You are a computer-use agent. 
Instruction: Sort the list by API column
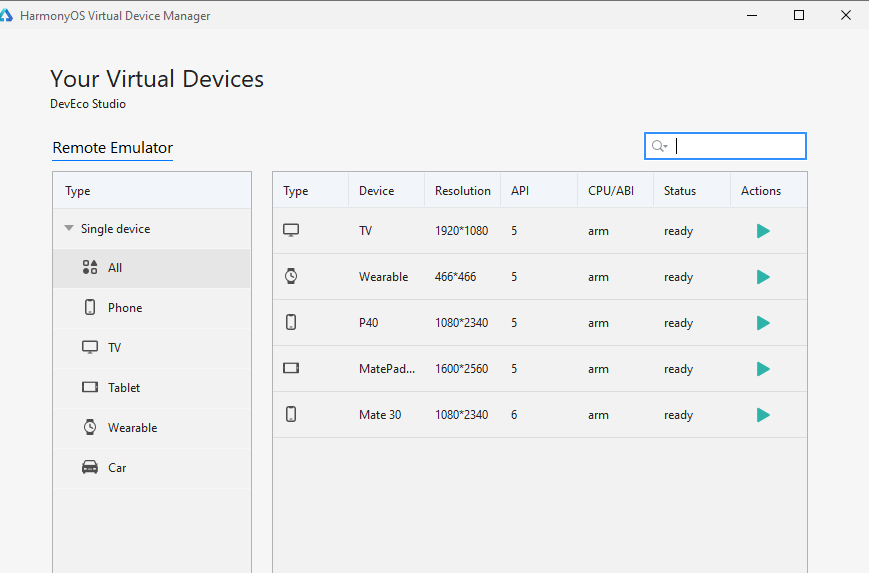(x=520, y=191)
